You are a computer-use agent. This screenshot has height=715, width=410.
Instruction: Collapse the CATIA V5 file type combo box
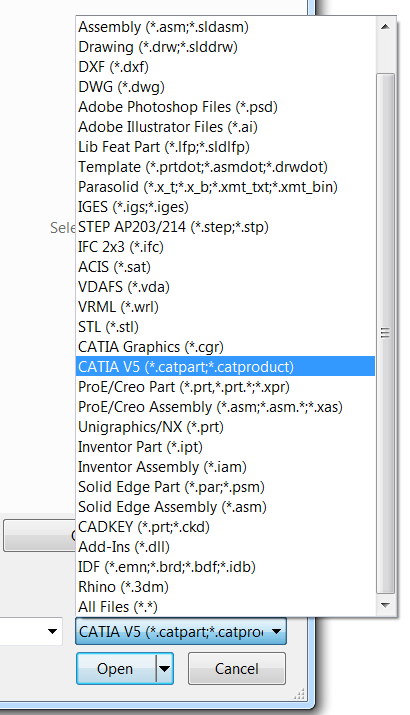tap(182, 632)
